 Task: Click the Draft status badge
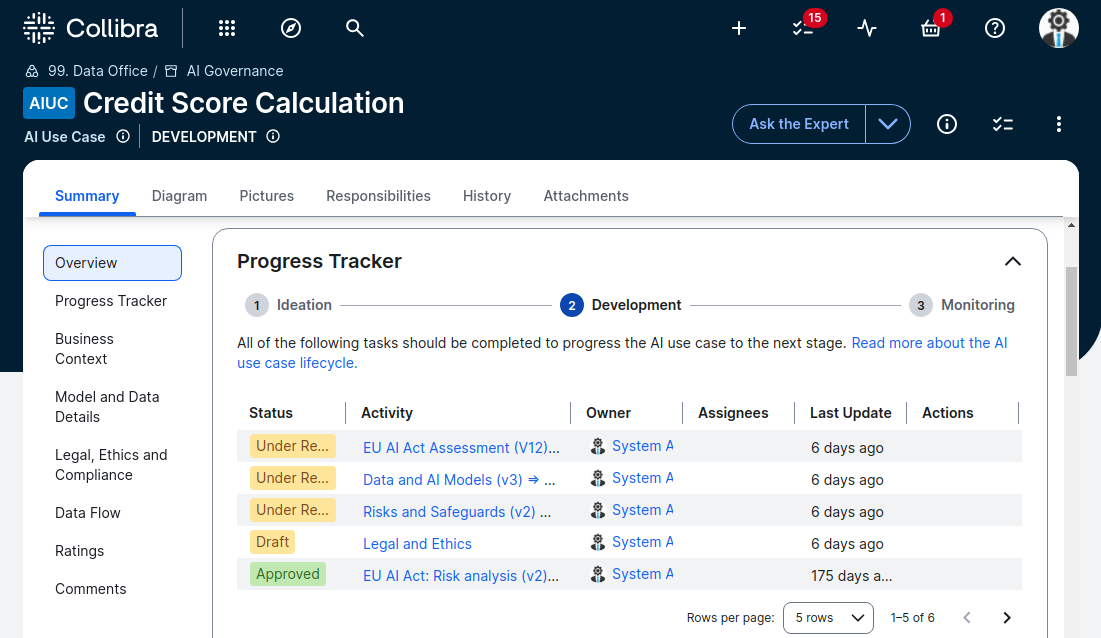pyautogui.click(x=272, y=542)
